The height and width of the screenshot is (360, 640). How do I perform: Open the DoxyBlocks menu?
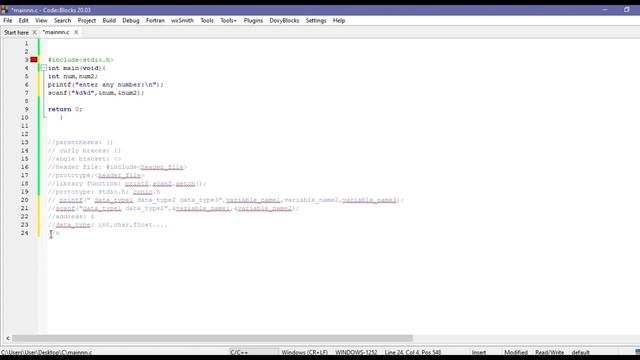284,20
